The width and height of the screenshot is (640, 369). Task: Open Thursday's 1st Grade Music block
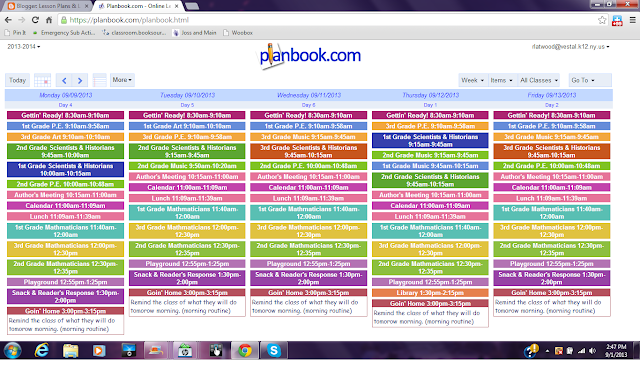click(x=430, y=166)
